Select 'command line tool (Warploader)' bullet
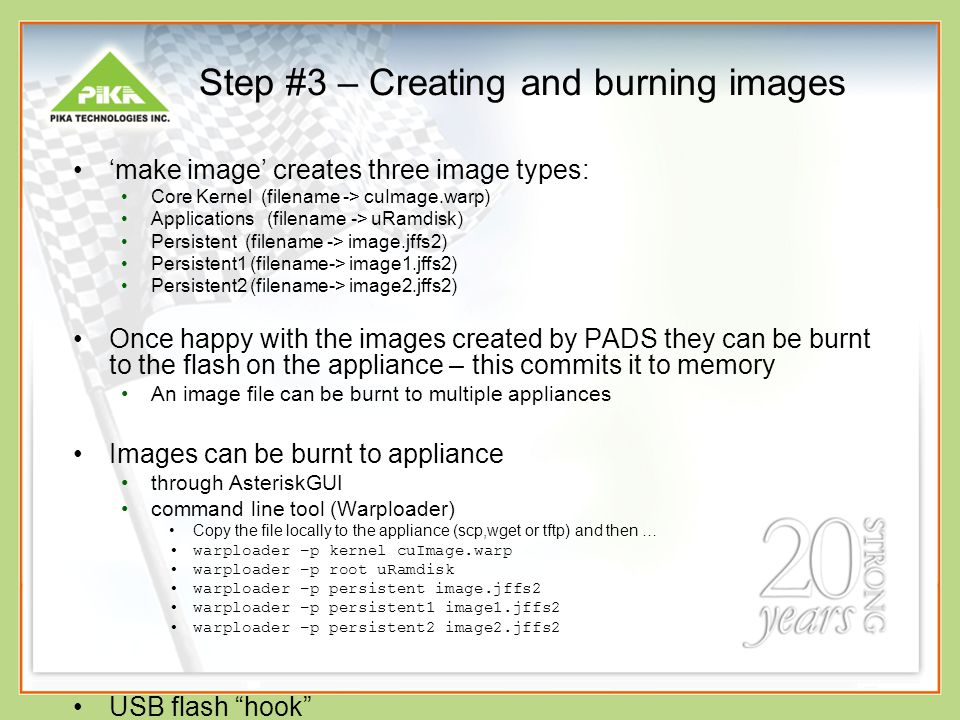960x720 pixels. coord(302,509)
